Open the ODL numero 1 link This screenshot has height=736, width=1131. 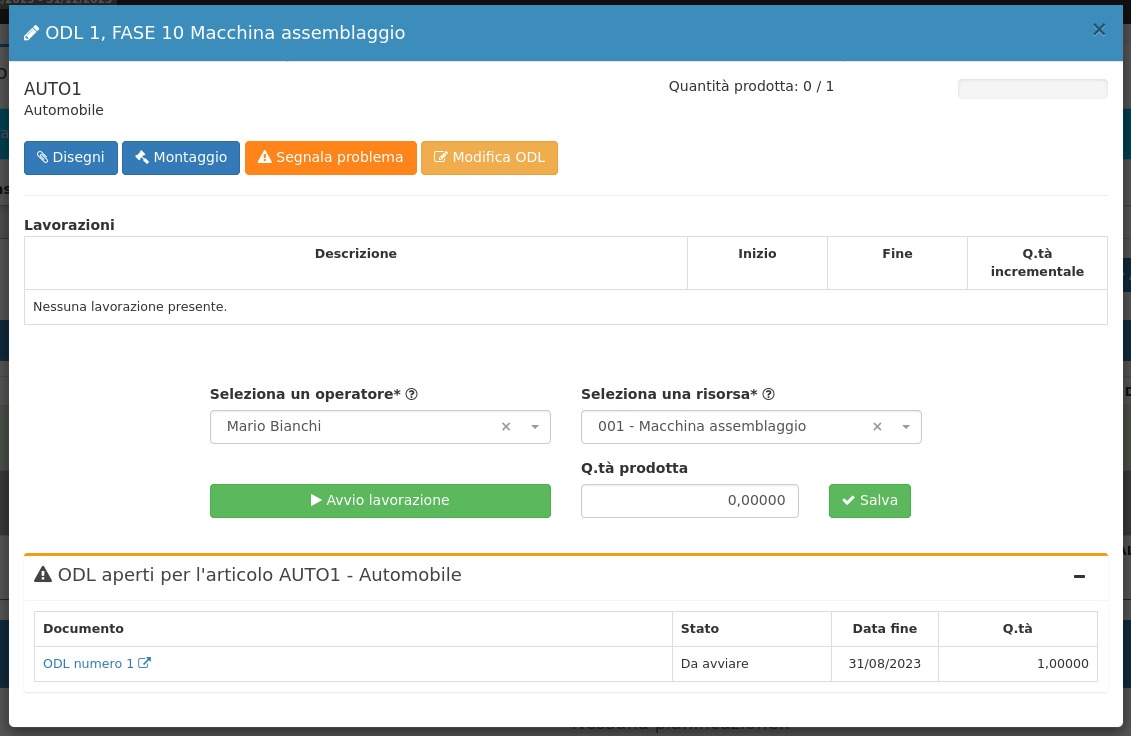pos(88,663)
